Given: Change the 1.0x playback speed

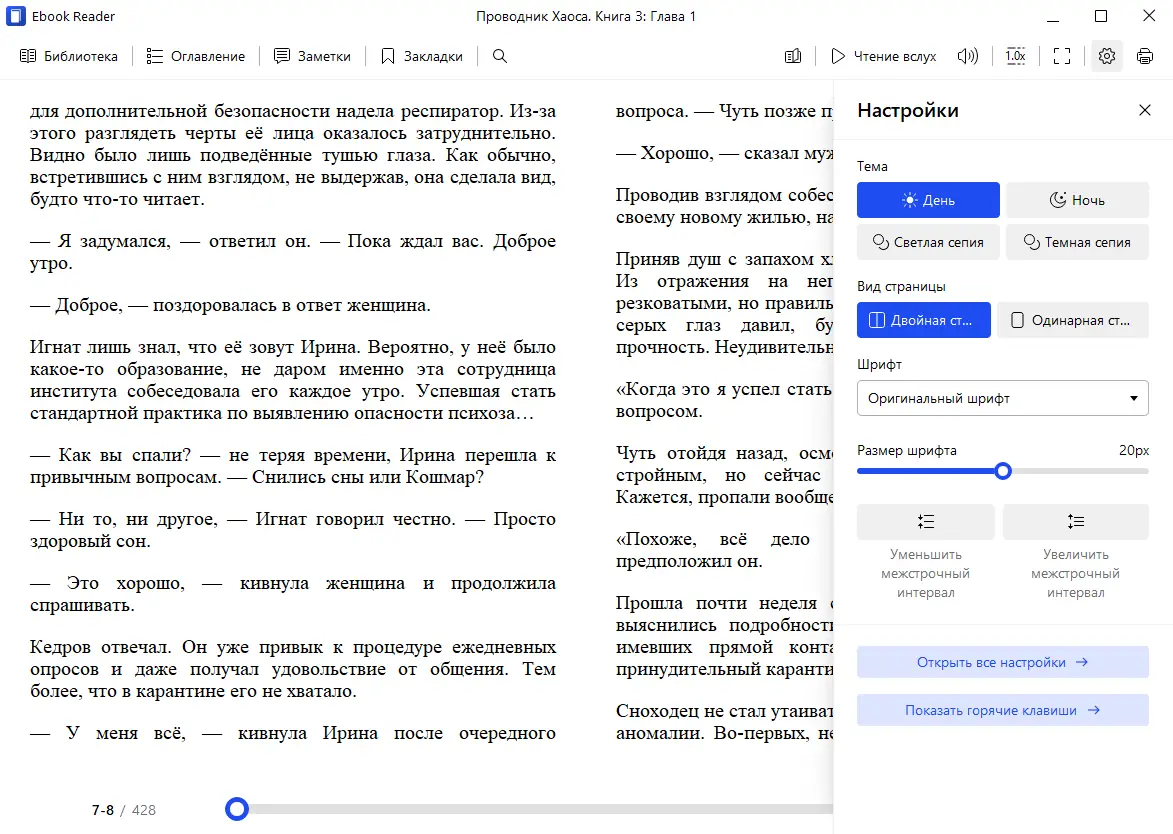Looking at the screenshot, I should click(x=1015, y=56).
